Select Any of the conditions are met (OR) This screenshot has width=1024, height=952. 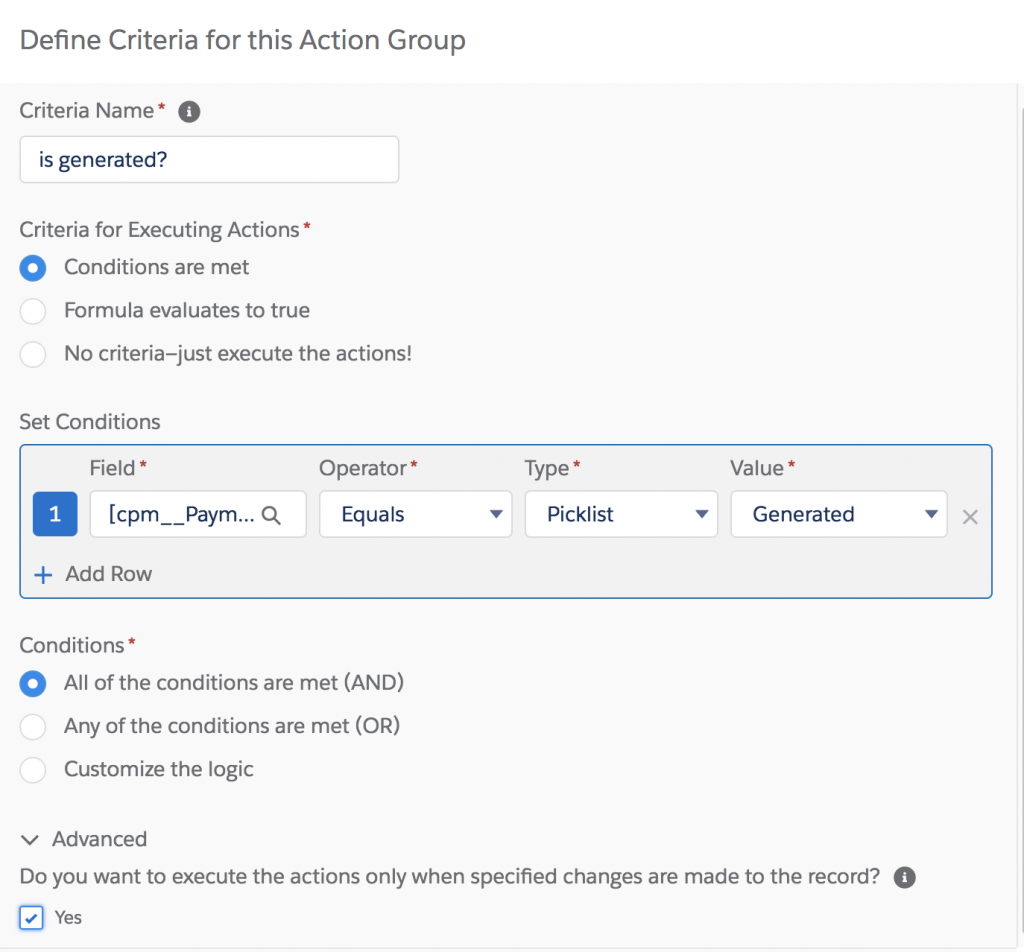pos(33,726)
